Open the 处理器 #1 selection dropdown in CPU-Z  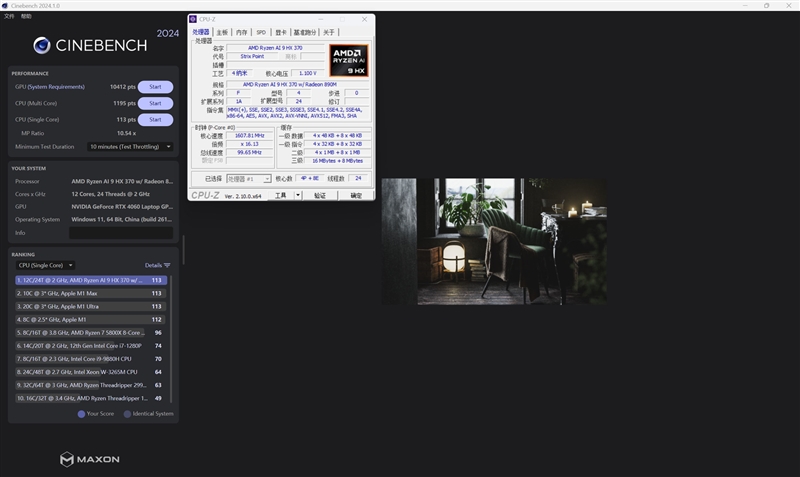tap(248, 179)
